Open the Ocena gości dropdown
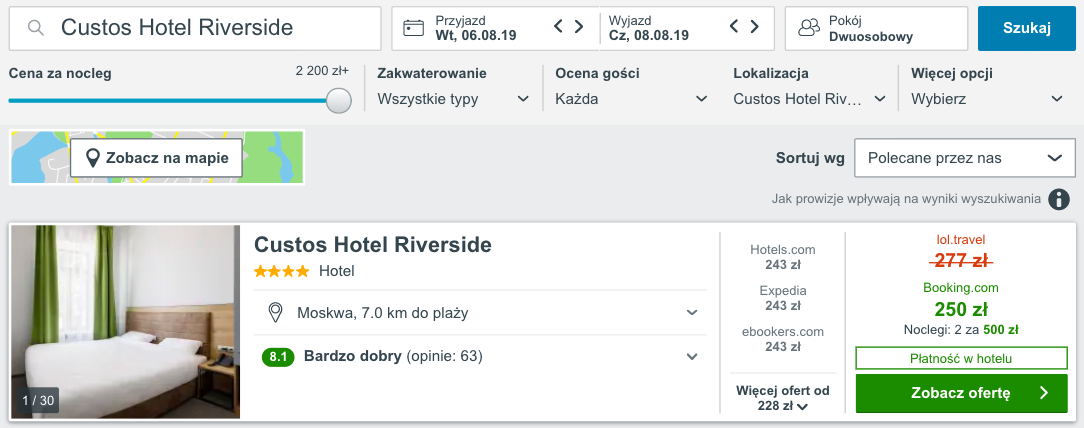The width and height of the screenshot is (1084, 428). pos(632,99)
